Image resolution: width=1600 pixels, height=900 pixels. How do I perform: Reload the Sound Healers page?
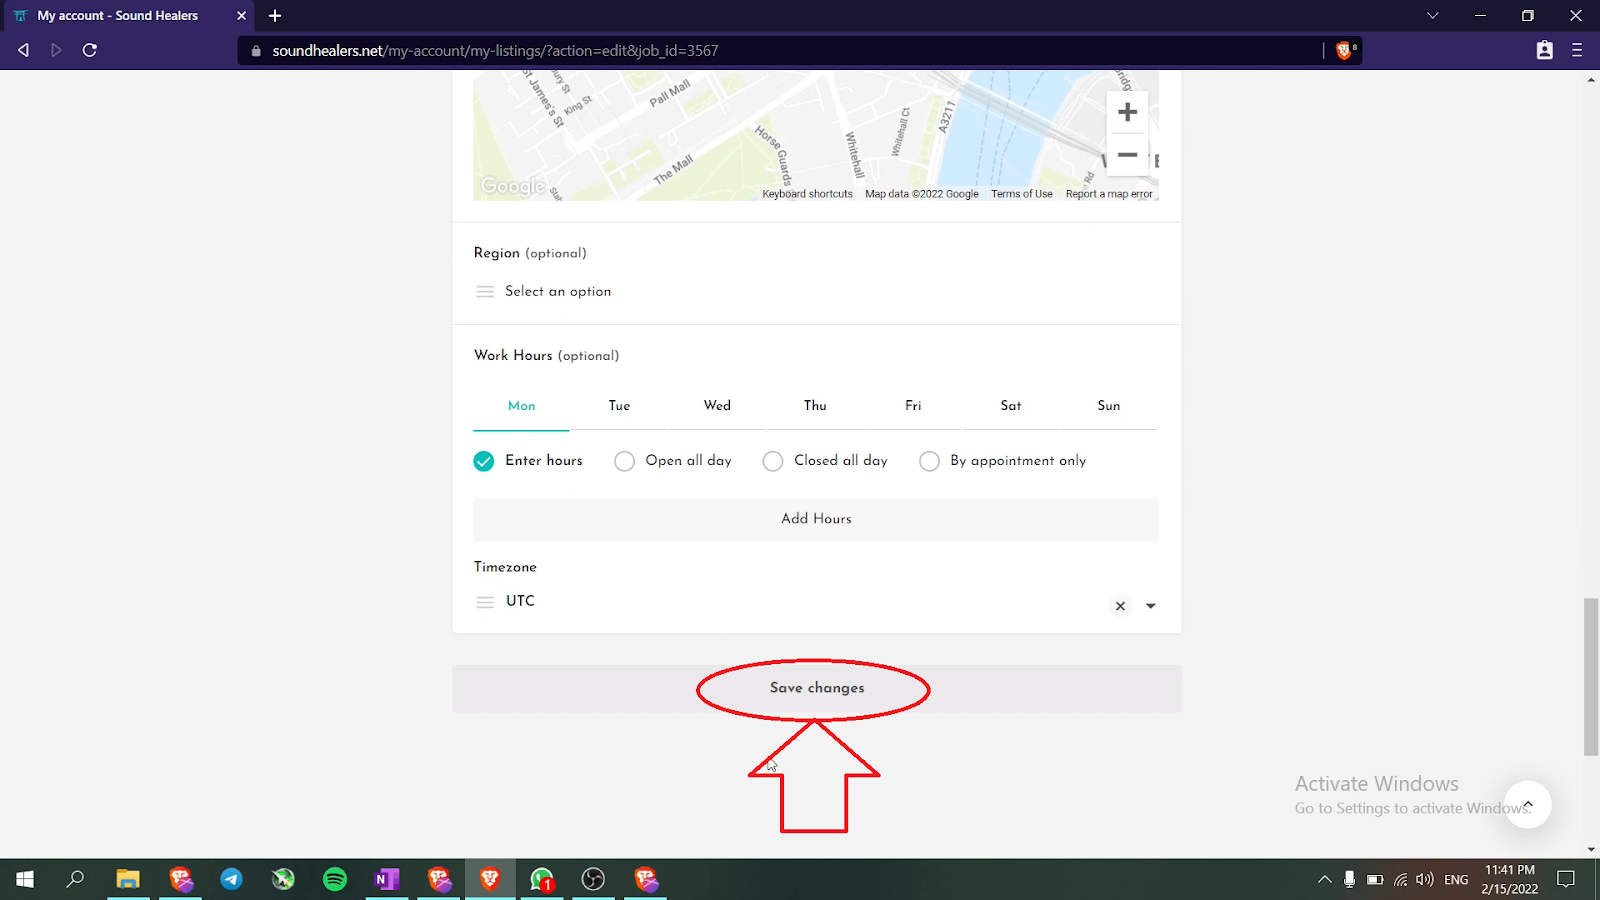[x=90, y=50]
